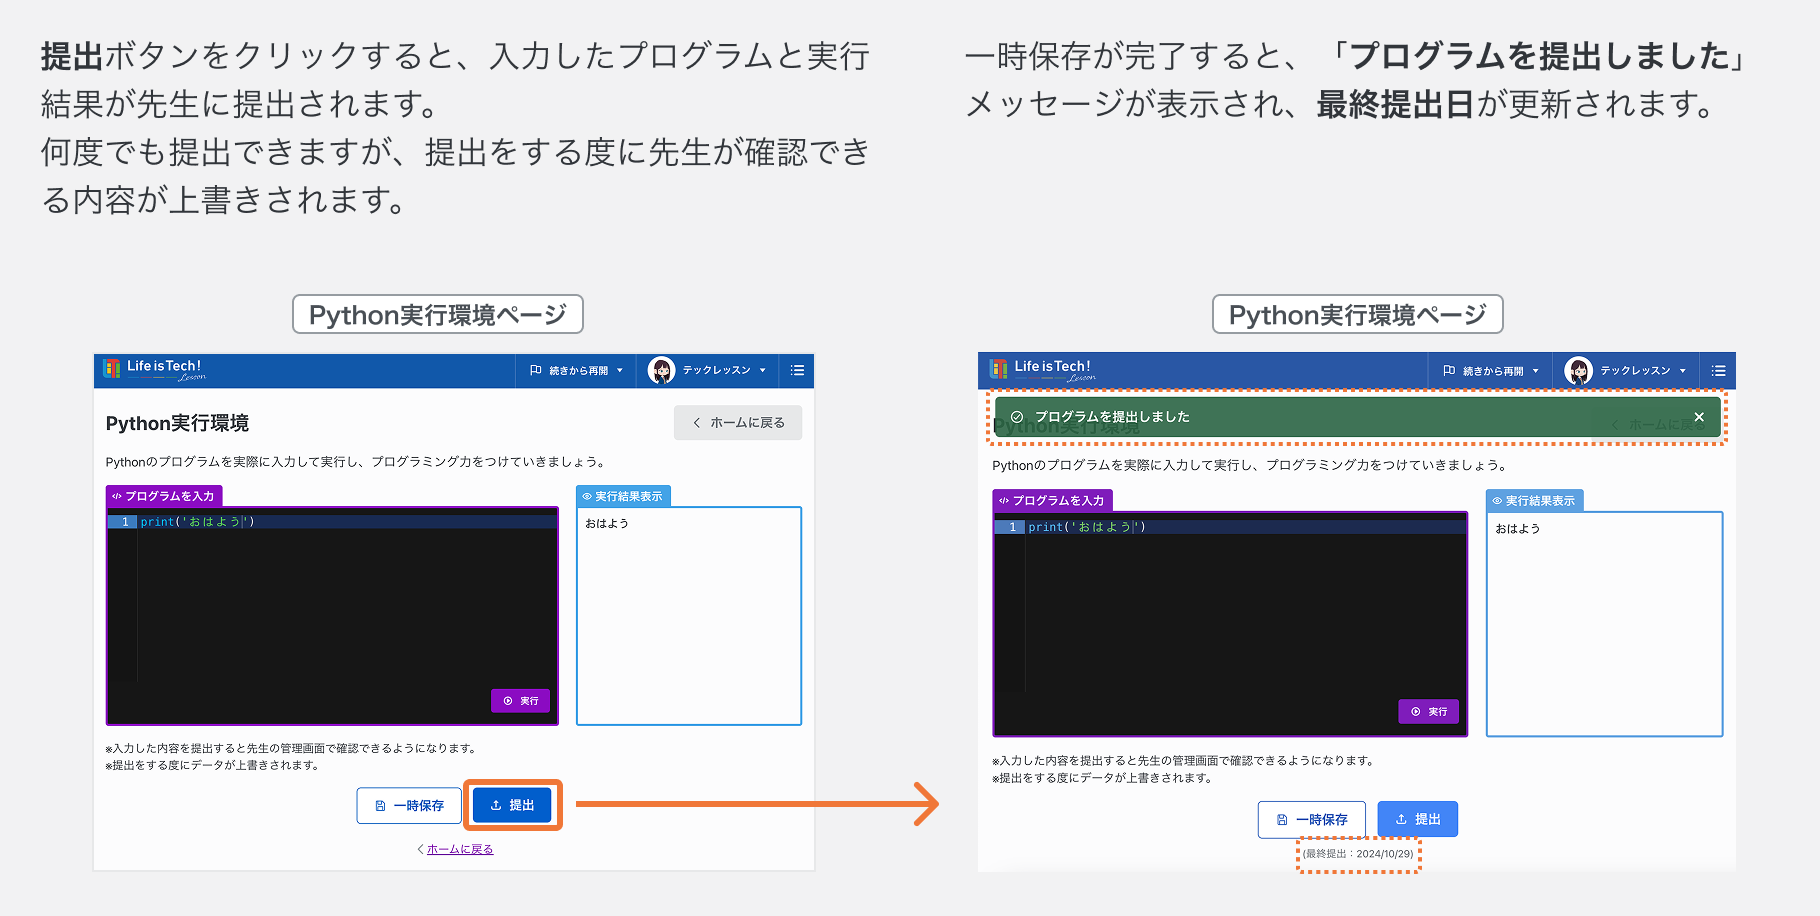Click into the code editor in left screenshot
The width and height of the screenshot is (1820, 916).
(332, 616)
